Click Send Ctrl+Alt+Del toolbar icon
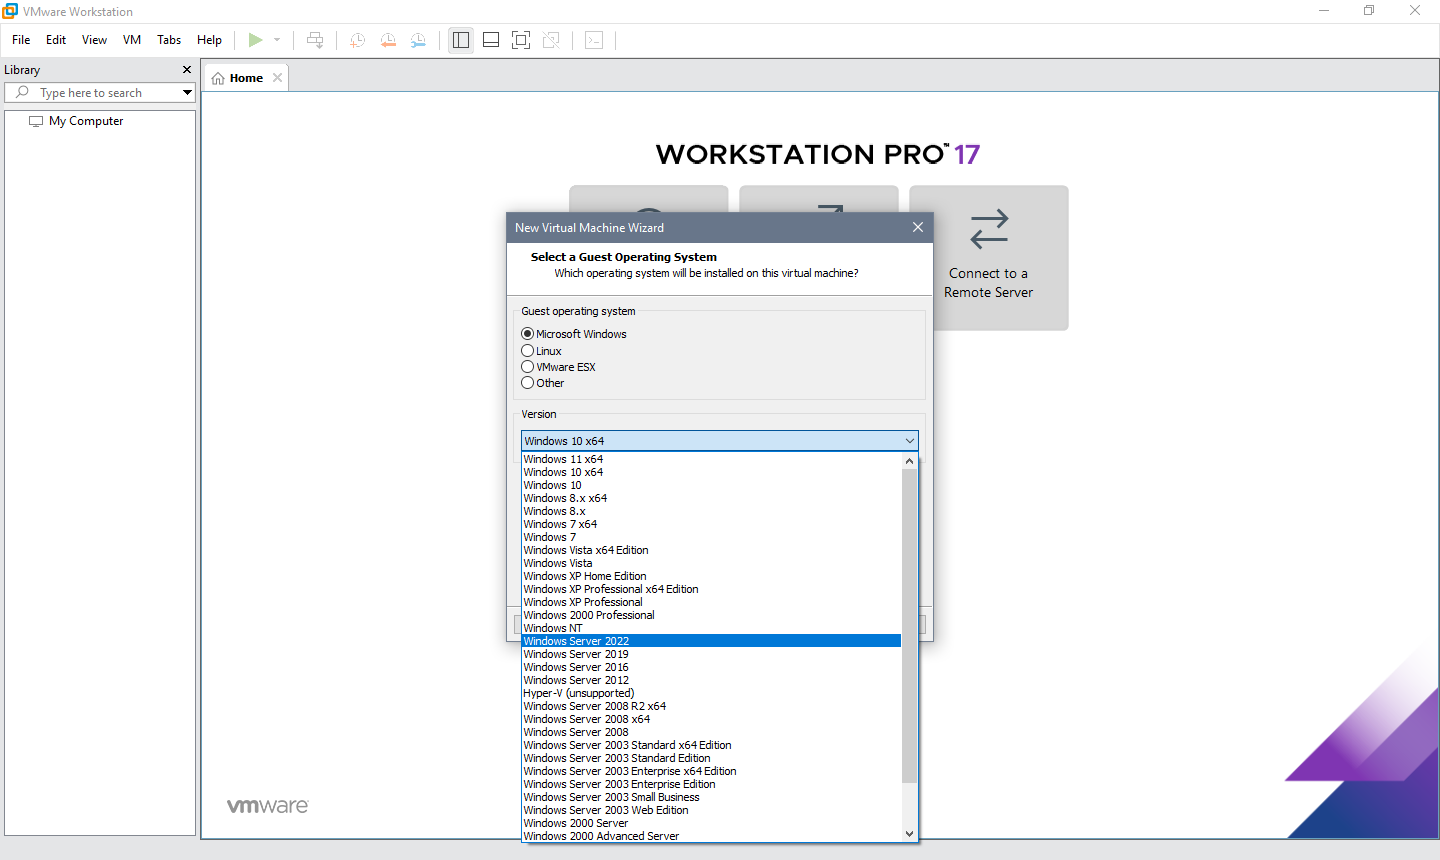This screenshot has width=1440, height=860. [x=315, y=40]
